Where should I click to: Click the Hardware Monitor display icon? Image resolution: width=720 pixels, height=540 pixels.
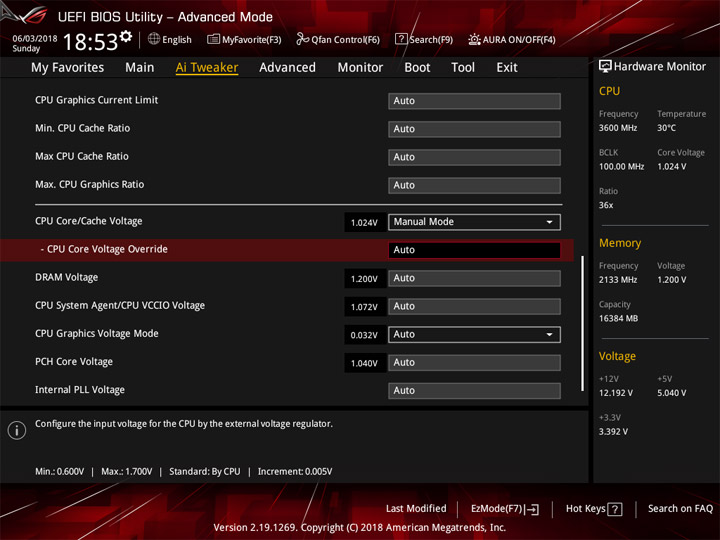click(x=605, y=67)
